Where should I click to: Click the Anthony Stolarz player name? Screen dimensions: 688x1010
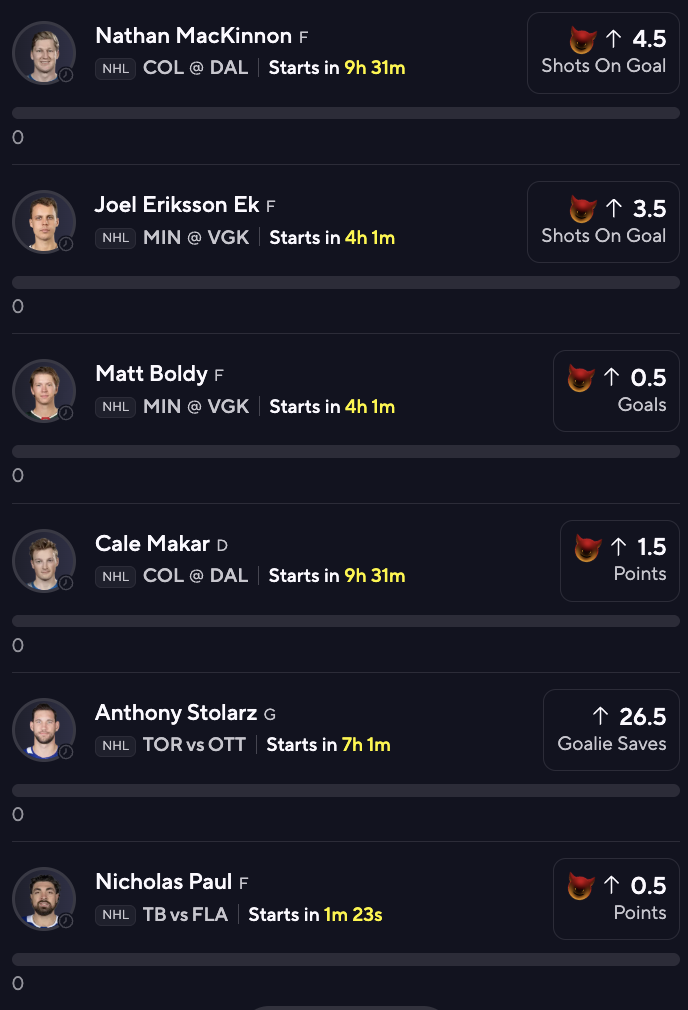click(177, 713)
